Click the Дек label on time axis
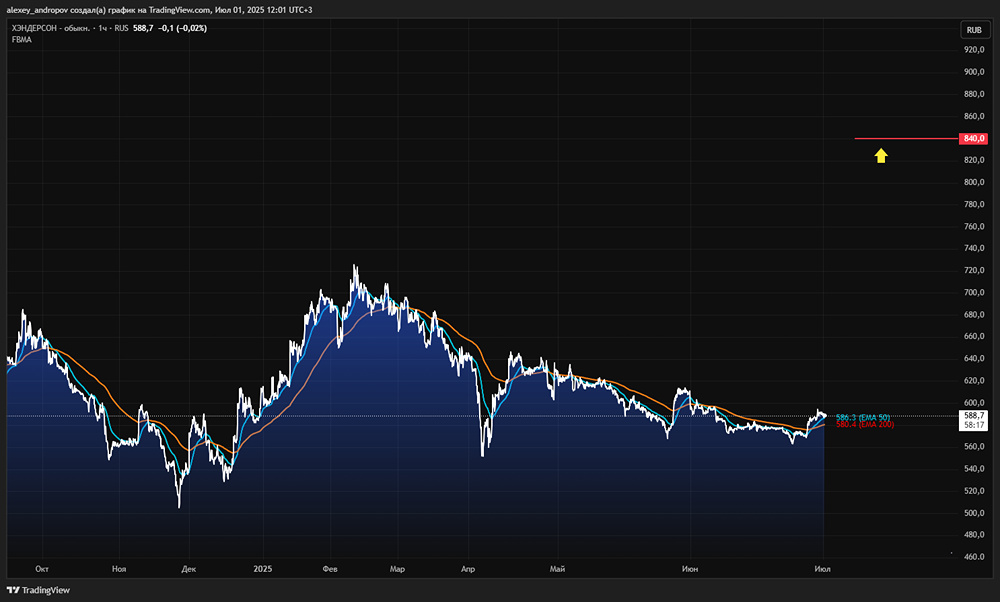1000x602 pixels. point(189,569)
